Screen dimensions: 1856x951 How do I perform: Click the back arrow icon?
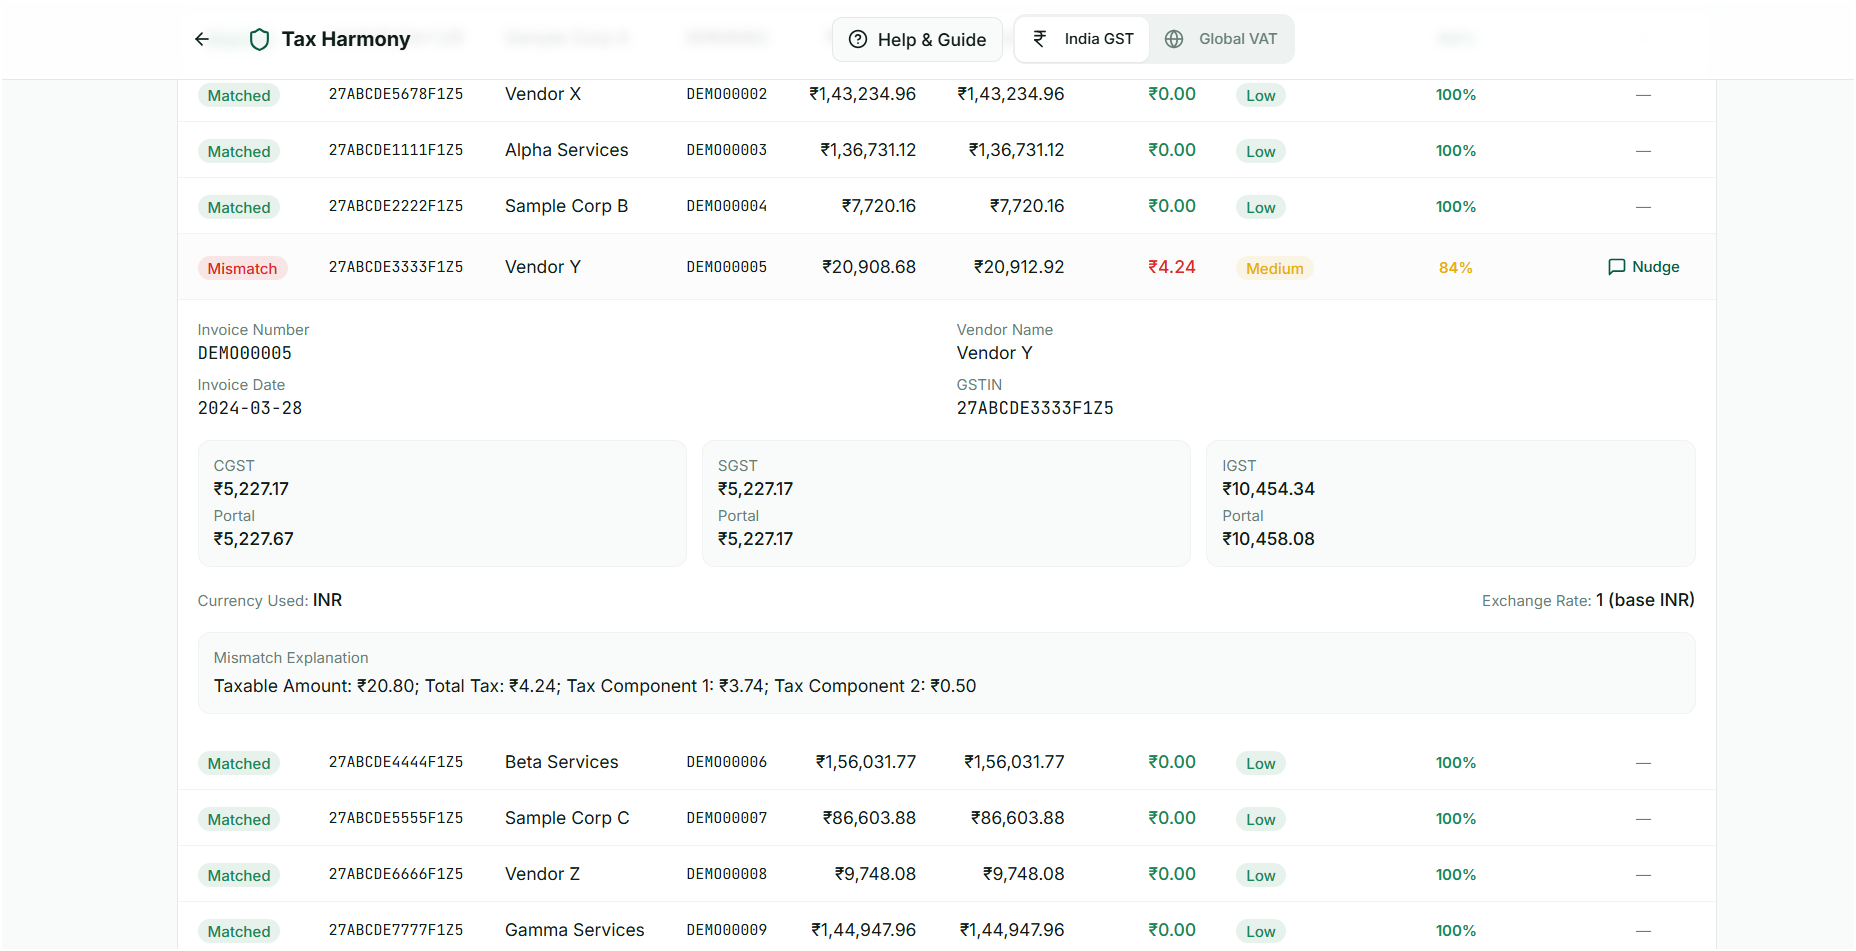[x=202, y=39]
